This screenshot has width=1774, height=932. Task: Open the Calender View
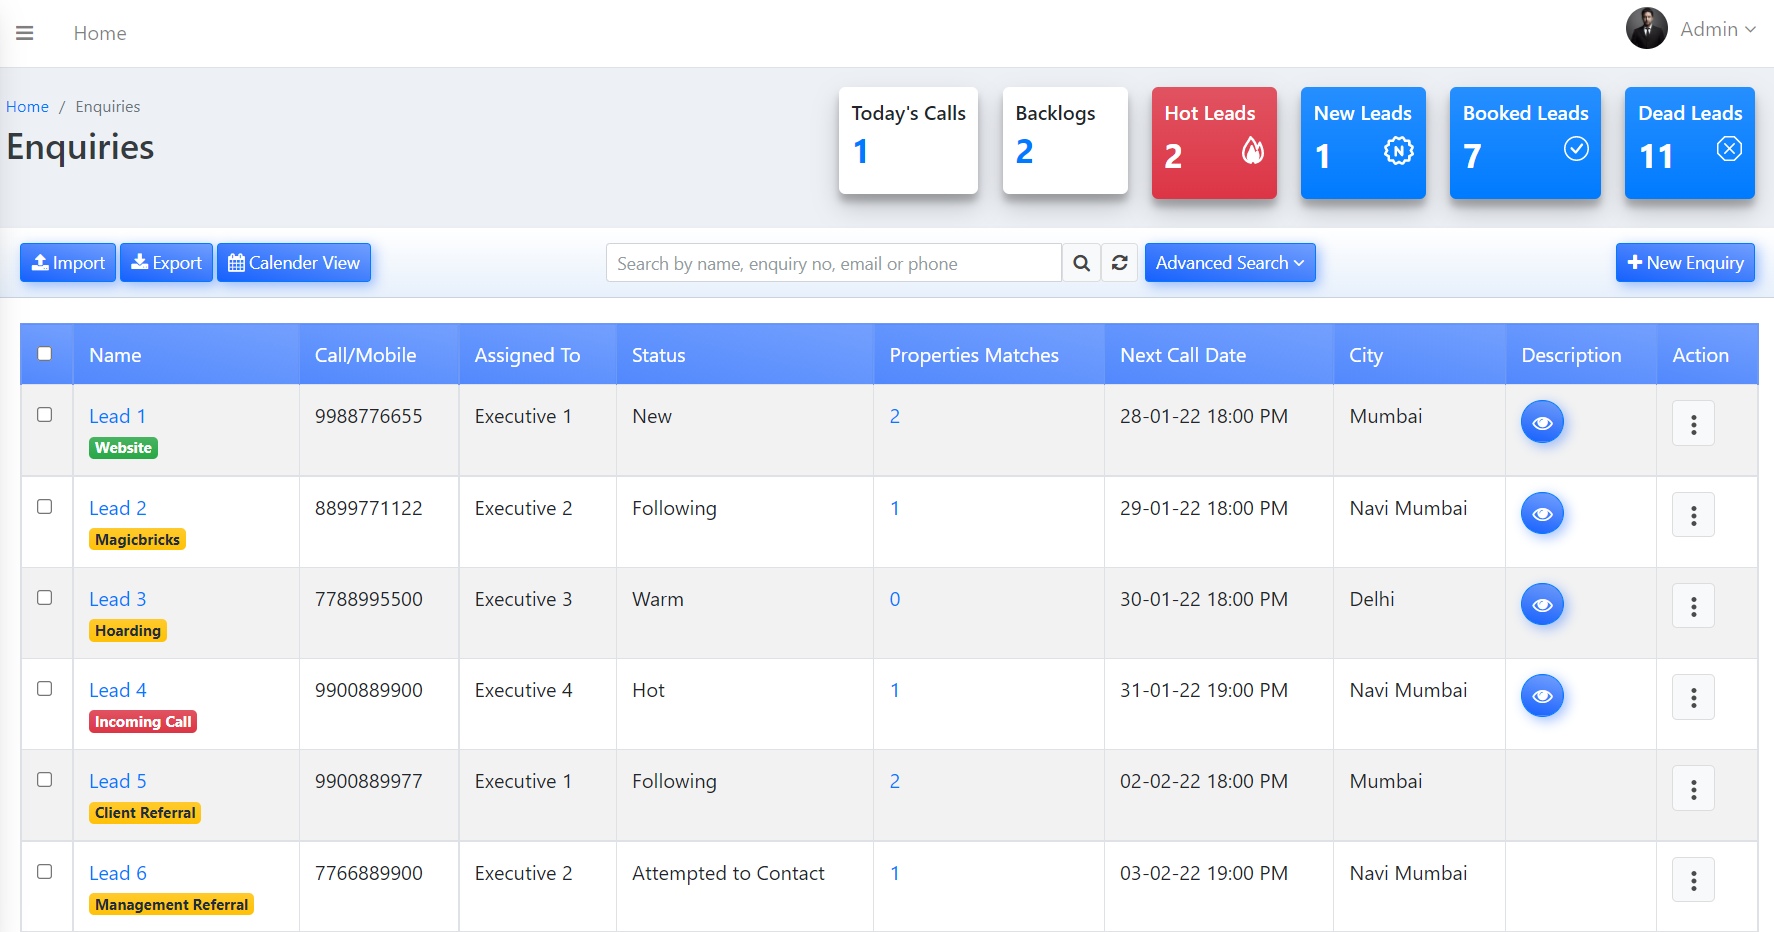(x=294, y=263)
